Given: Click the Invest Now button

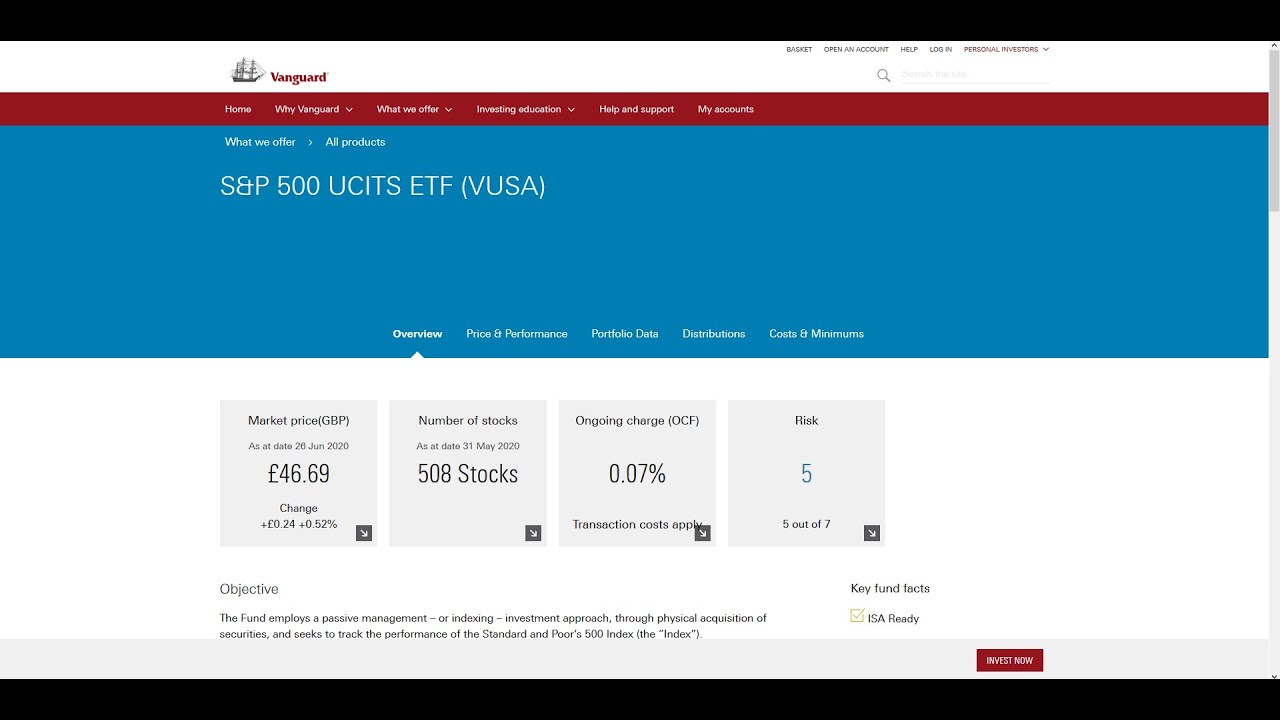Looking at the screenshot, I should 1010,660.
